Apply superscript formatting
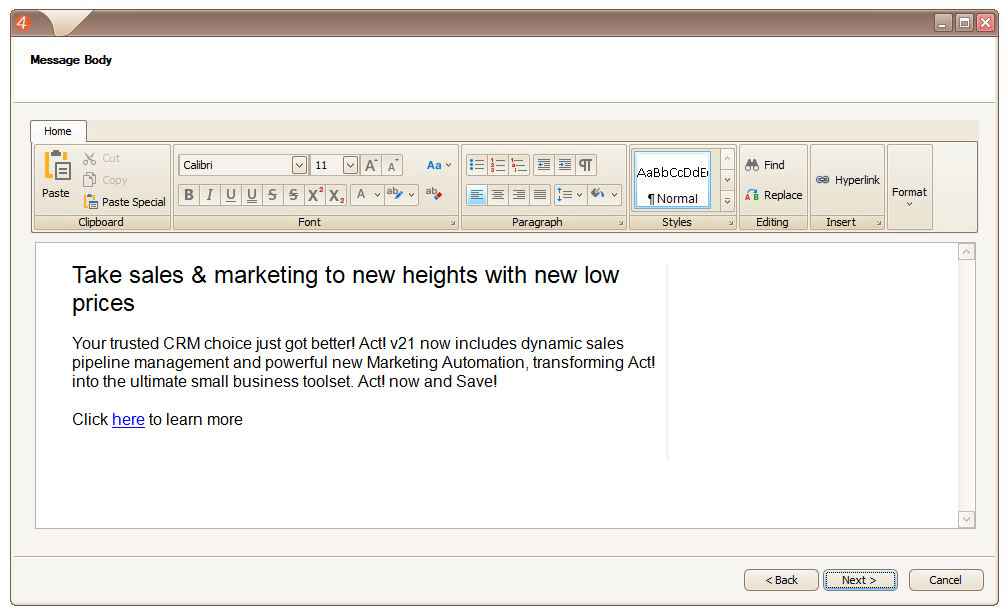This screenshot has width=1008, height=616. click(x=314, y=195)
